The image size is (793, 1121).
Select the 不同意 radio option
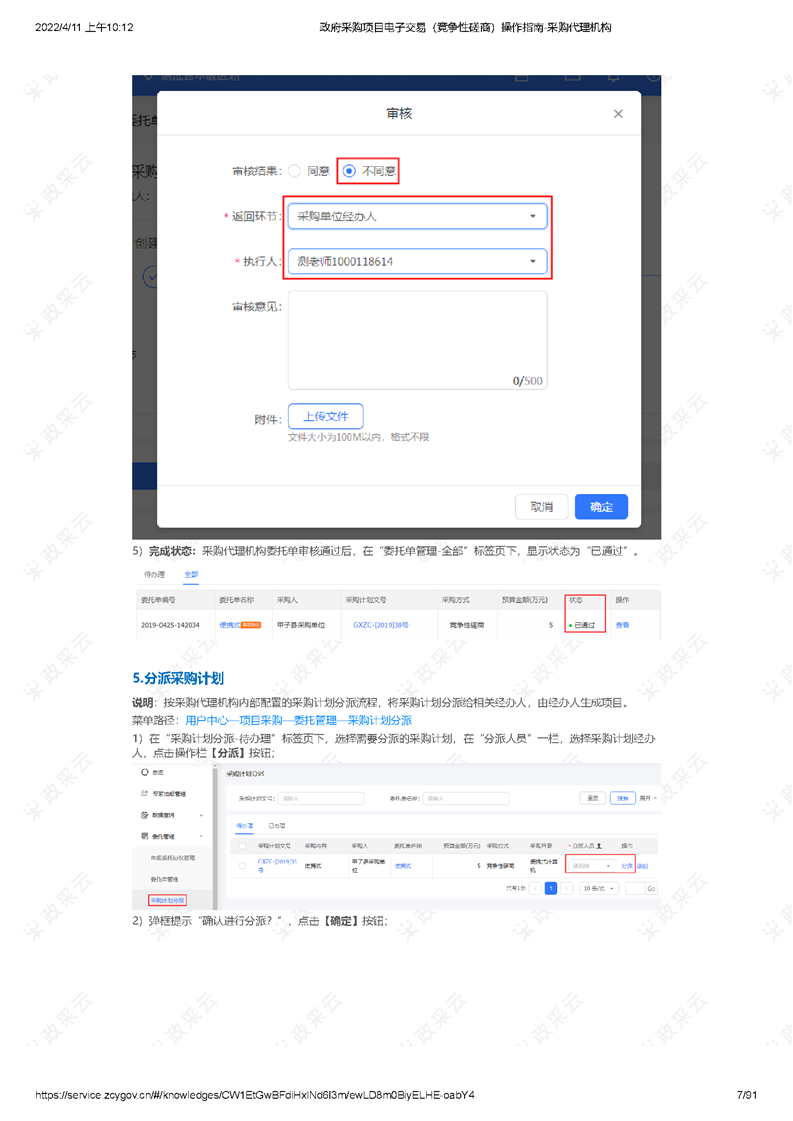pos(349,171)
